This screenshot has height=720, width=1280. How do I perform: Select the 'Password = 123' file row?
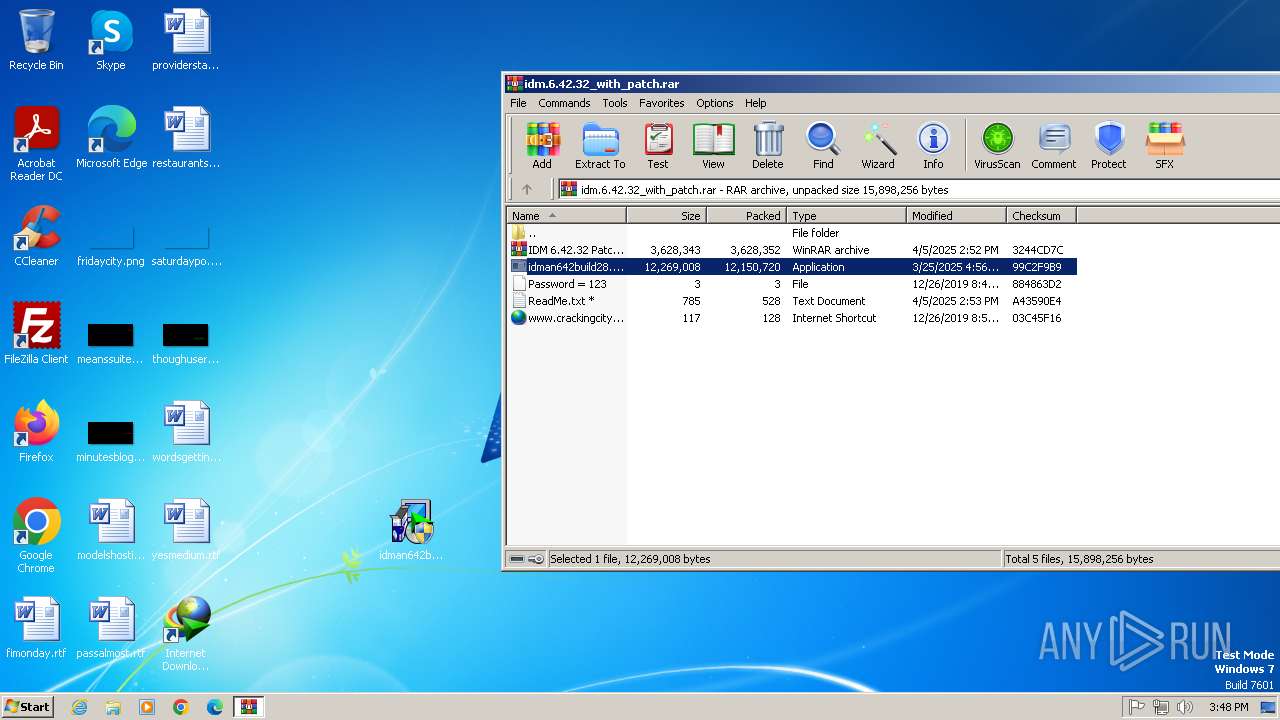click(792, 284)
